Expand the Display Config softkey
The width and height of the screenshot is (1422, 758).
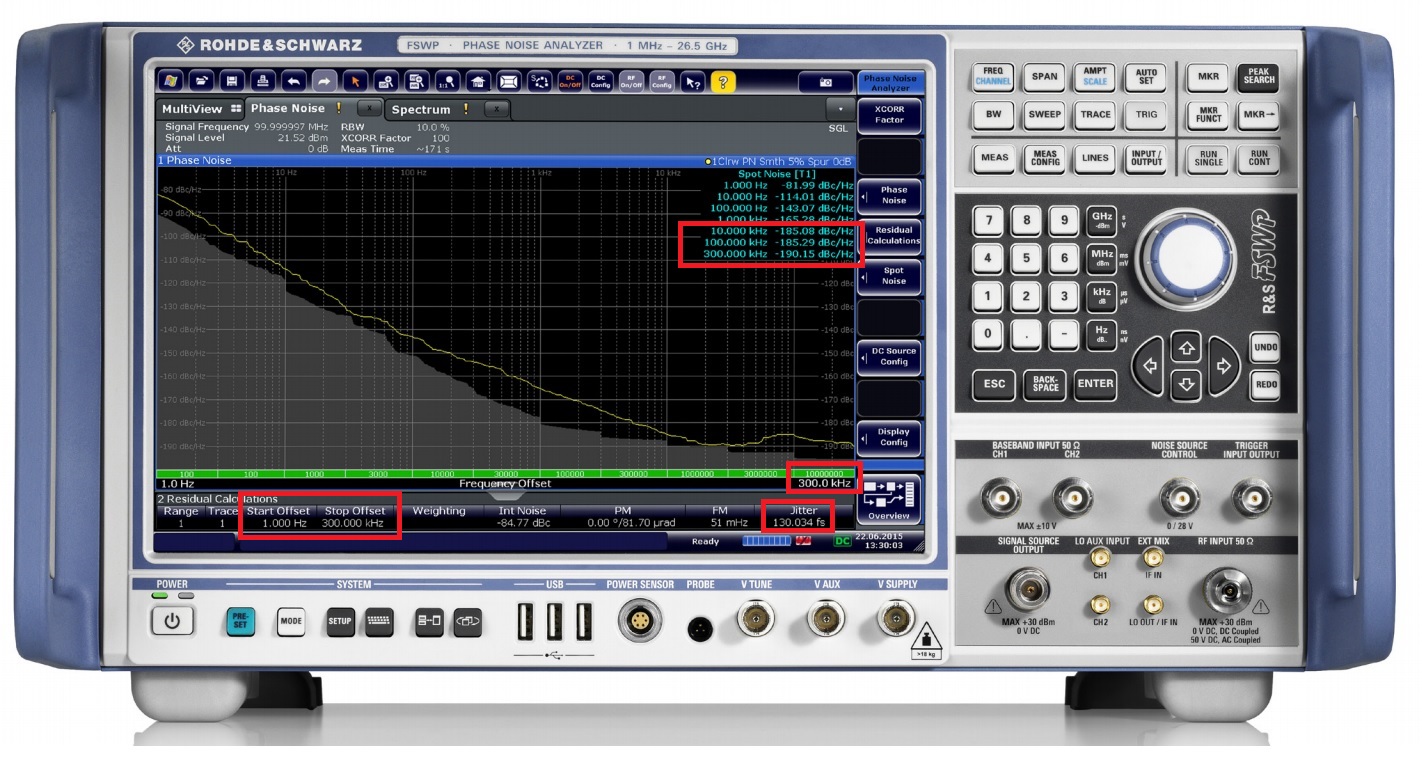point(889,438)
